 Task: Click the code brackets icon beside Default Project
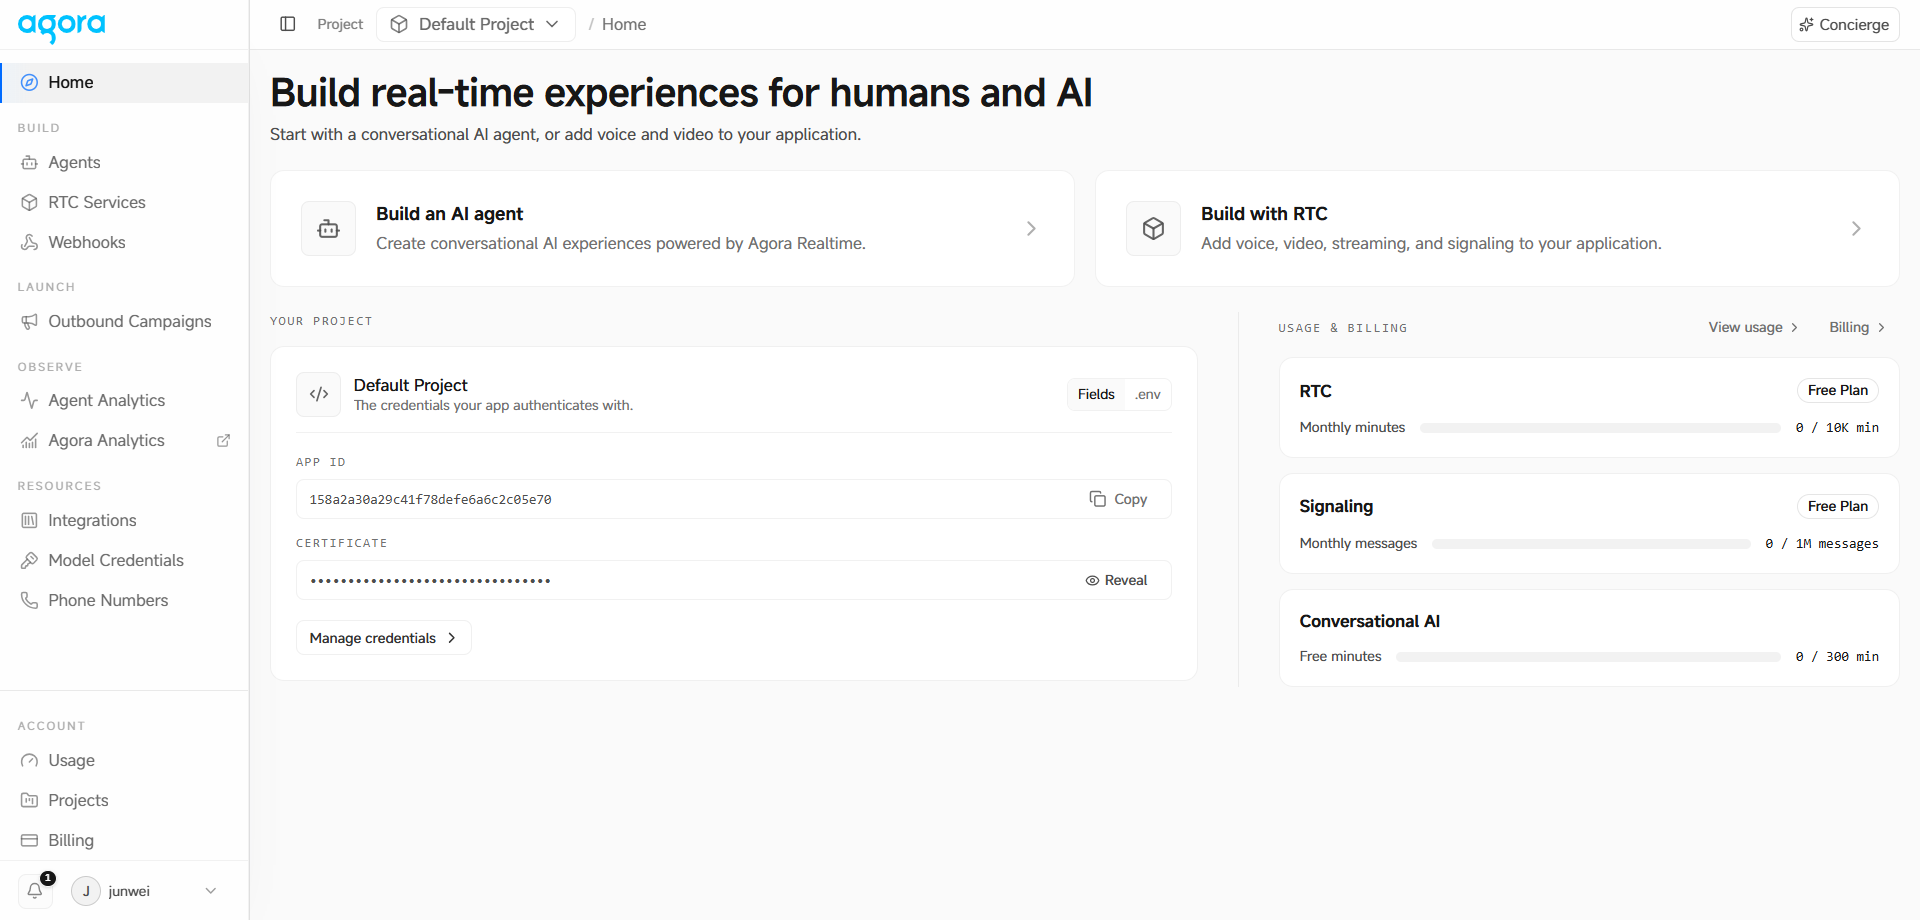[319, 394]
